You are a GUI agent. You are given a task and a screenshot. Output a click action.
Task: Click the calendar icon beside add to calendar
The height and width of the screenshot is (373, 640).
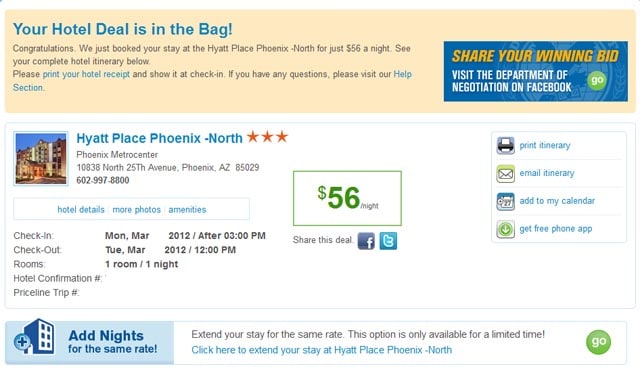[x=505, y=201]
